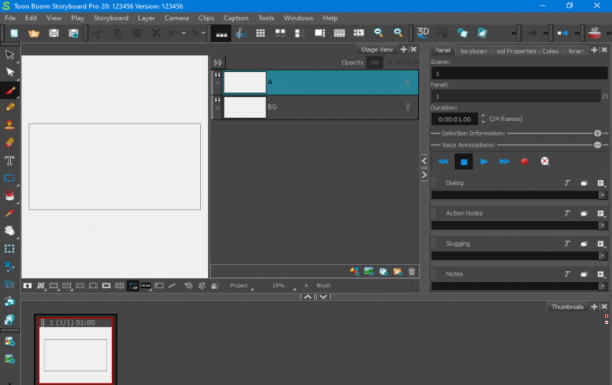Toggle lock on BG layer

coord(217,108)
